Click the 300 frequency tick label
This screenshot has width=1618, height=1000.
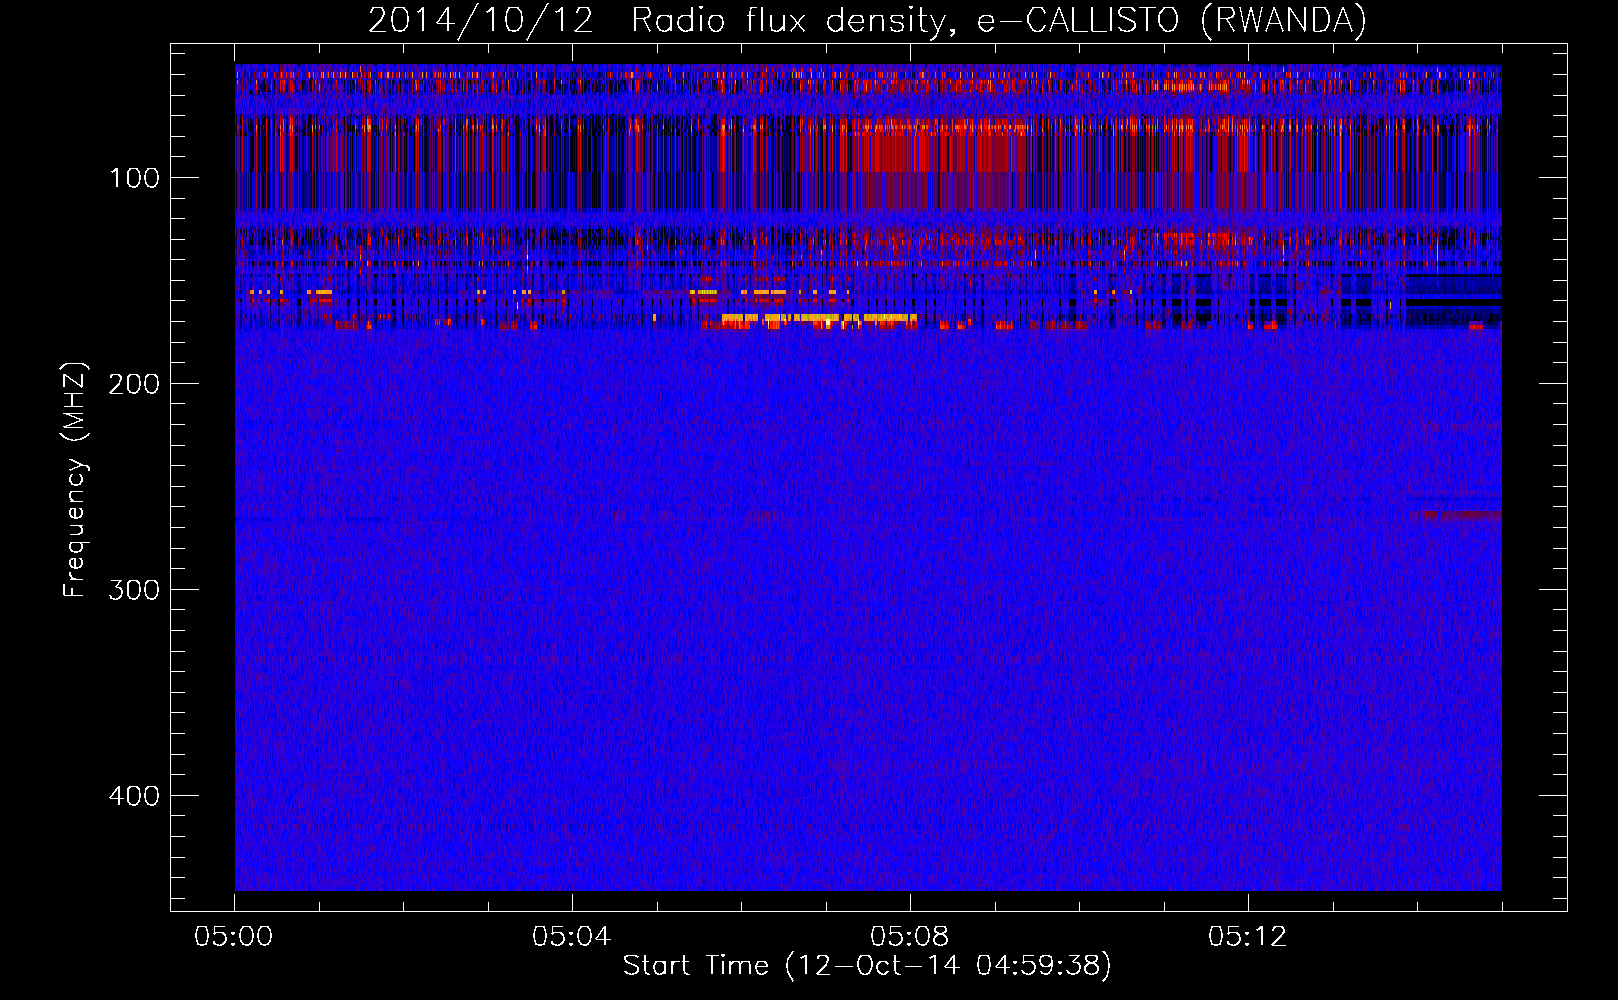(134, 590)
